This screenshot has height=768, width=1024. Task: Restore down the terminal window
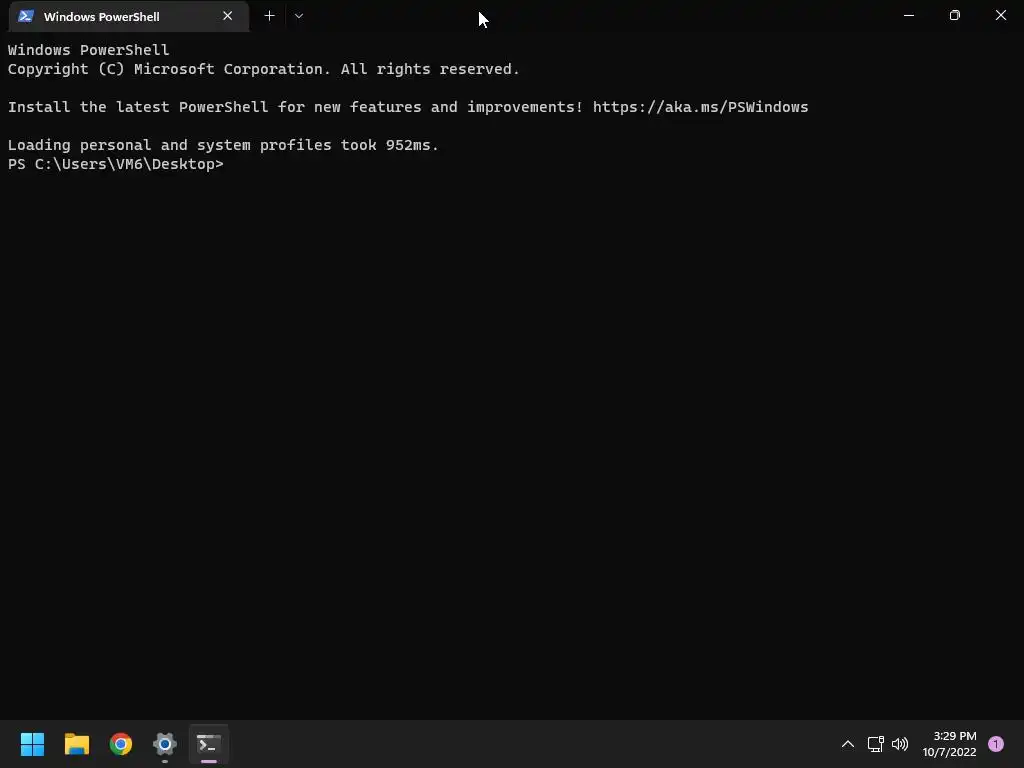[954, 15]
